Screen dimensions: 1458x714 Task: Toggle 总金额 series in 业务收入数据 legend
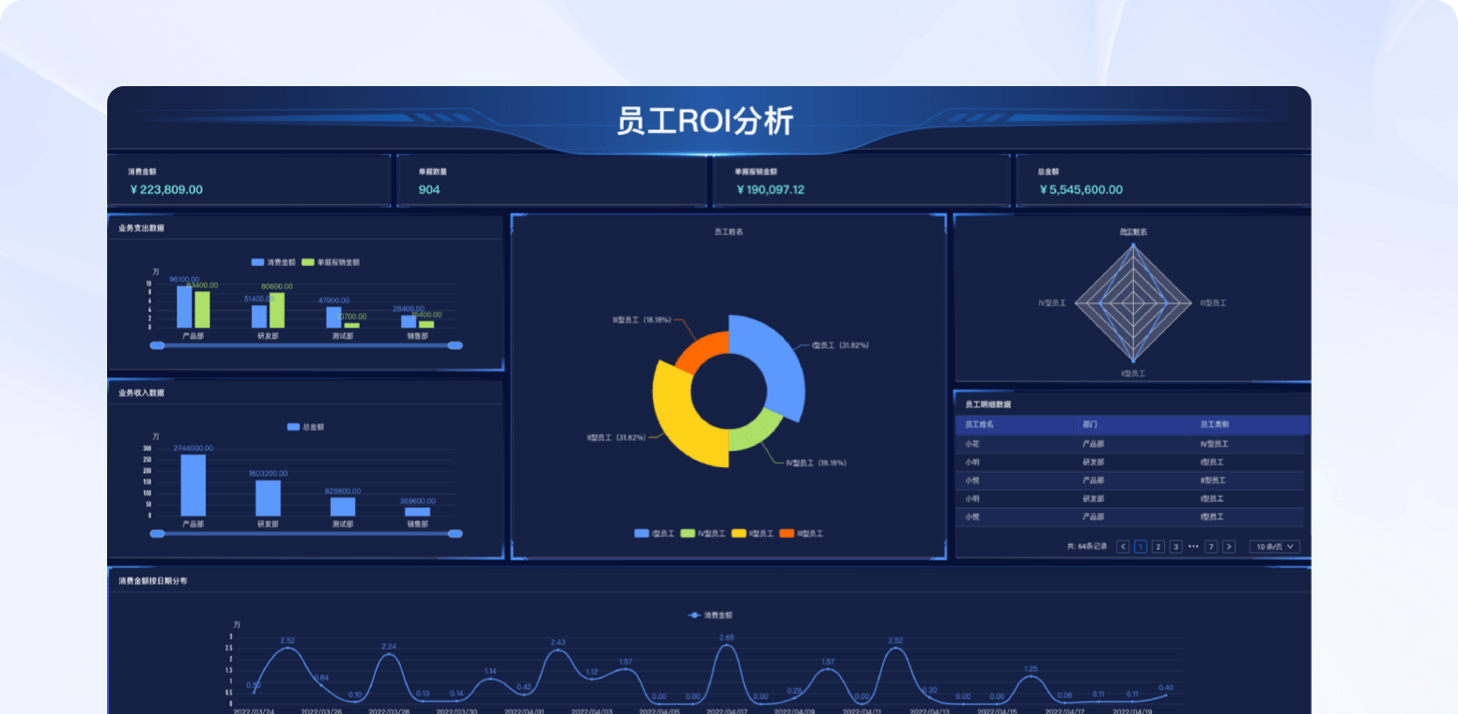tap(293, 427)
